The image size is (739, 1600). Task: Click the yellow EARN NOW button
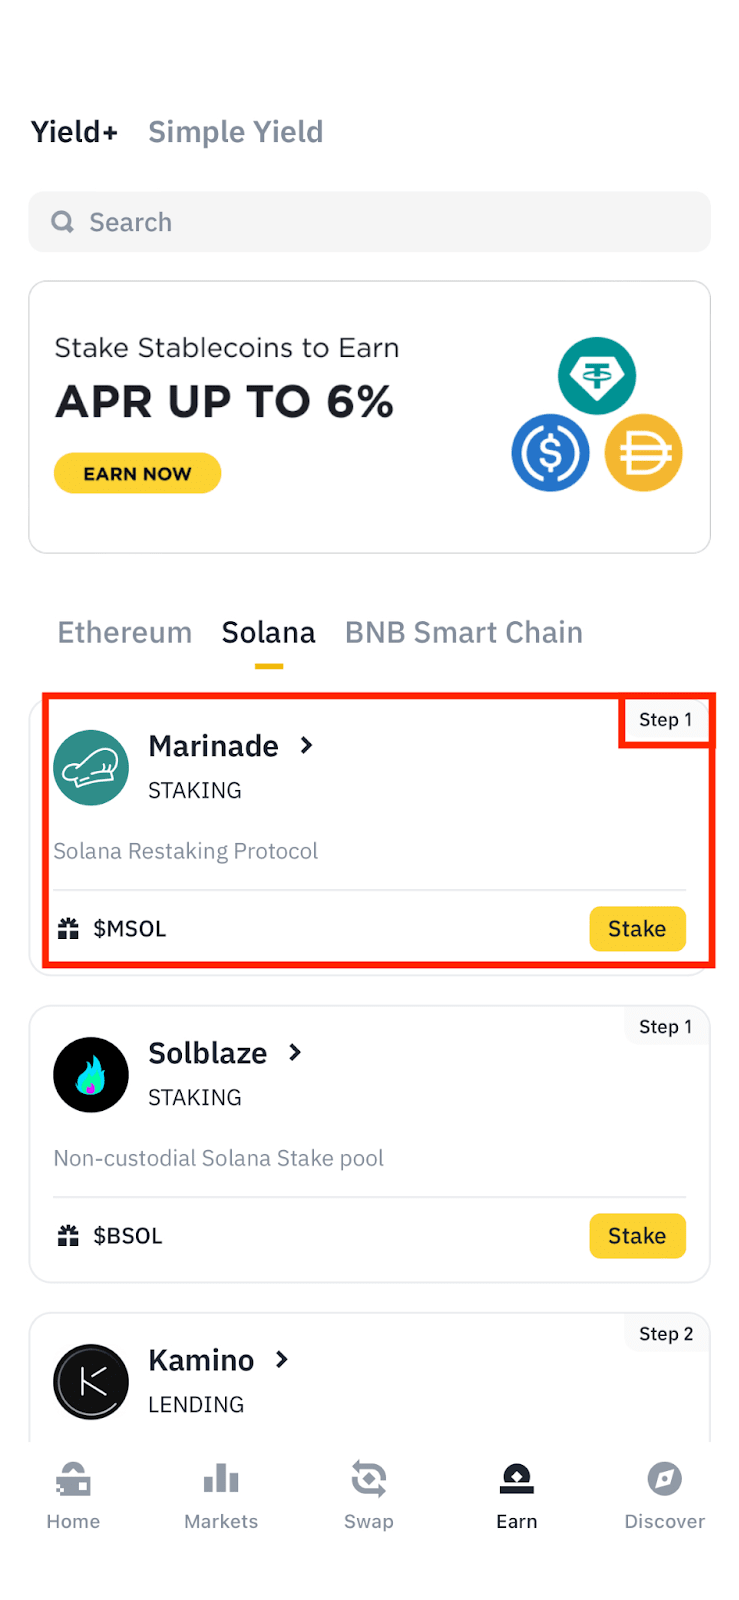[137, 474]
